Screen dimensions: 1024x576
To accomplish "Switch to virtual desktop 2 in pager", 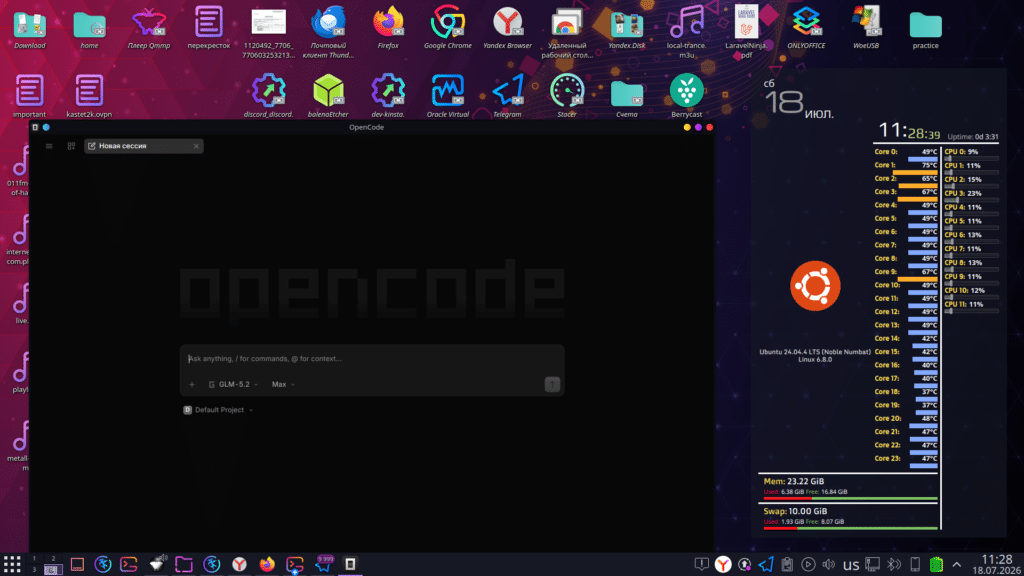I will pyautogui.click(x=54, y=559).
